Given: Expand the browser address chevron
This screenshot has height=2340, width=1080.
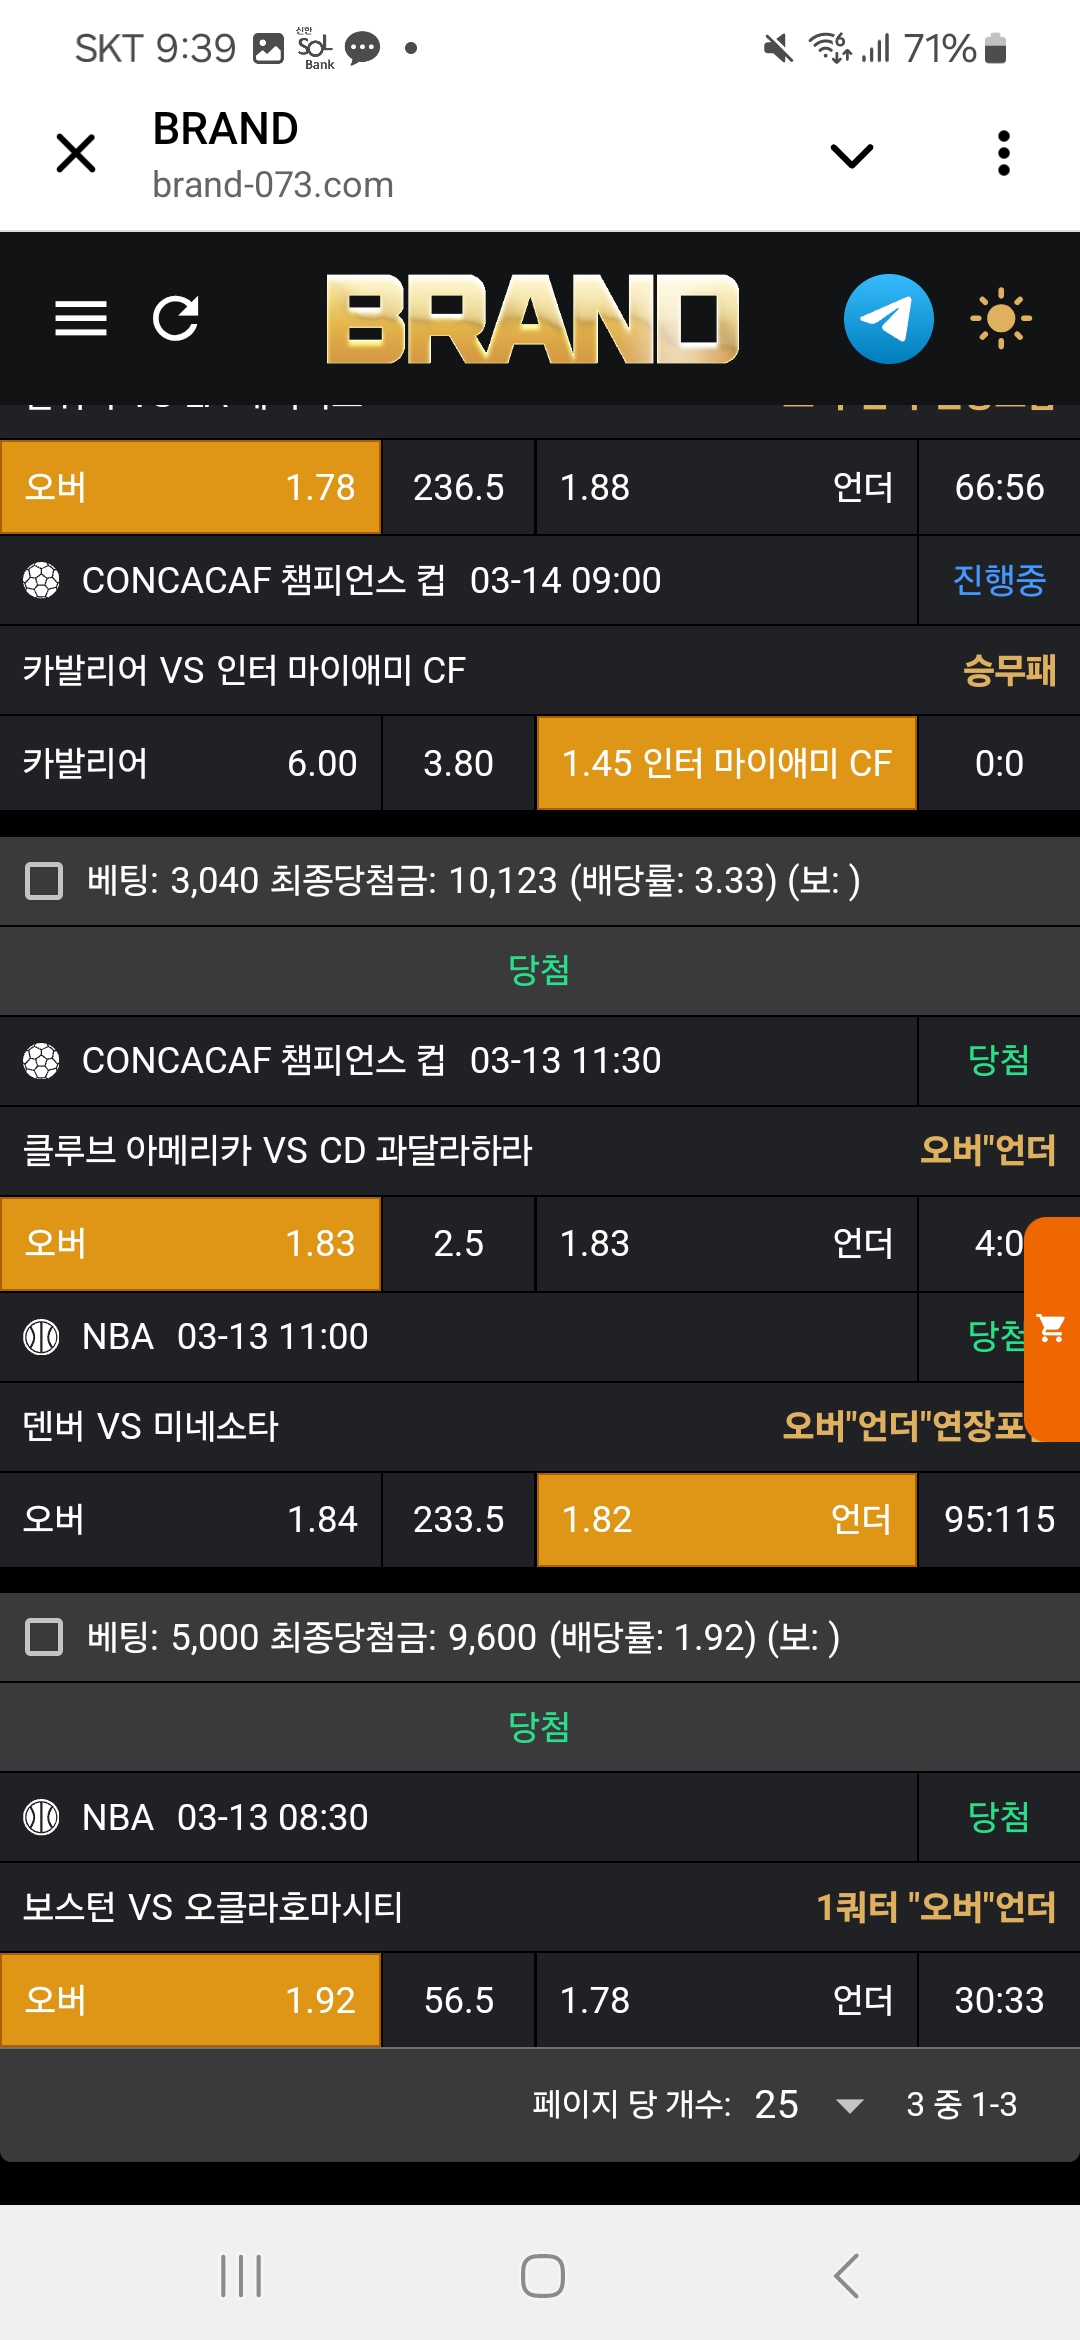Looking at the screenshot, I should pos(851,155).
